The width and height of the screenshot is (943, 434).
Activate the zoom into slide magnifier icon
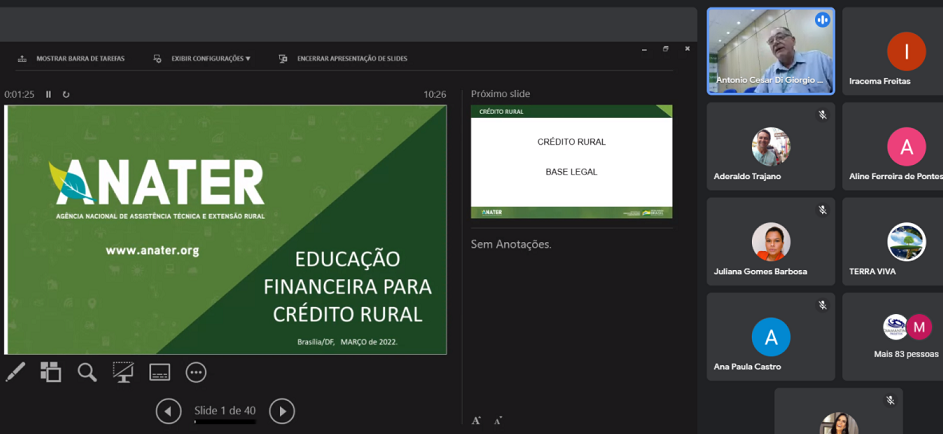pos(87,372)
